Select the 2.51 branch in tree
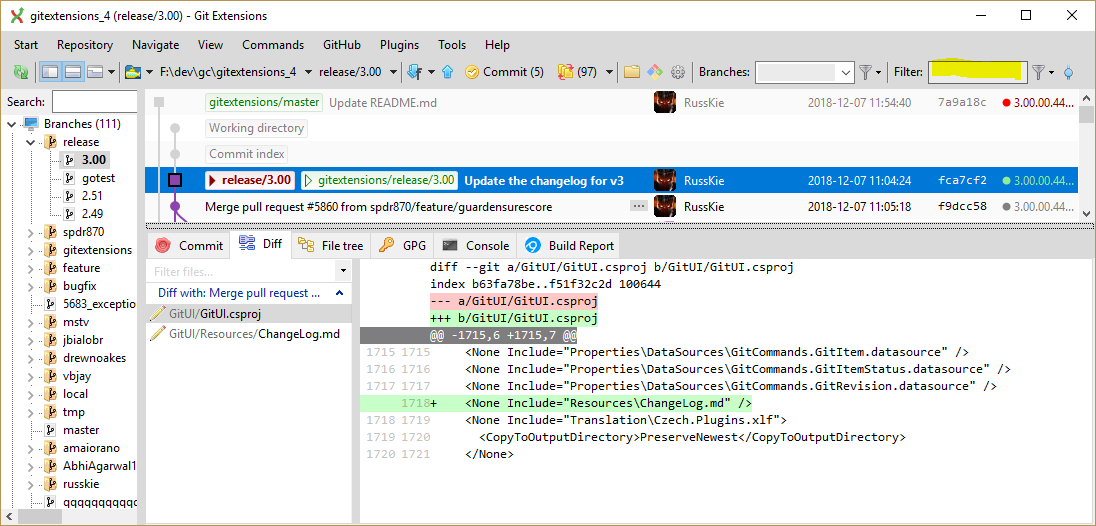Viewport: 1096px width, 526px height. click(92, 196)
